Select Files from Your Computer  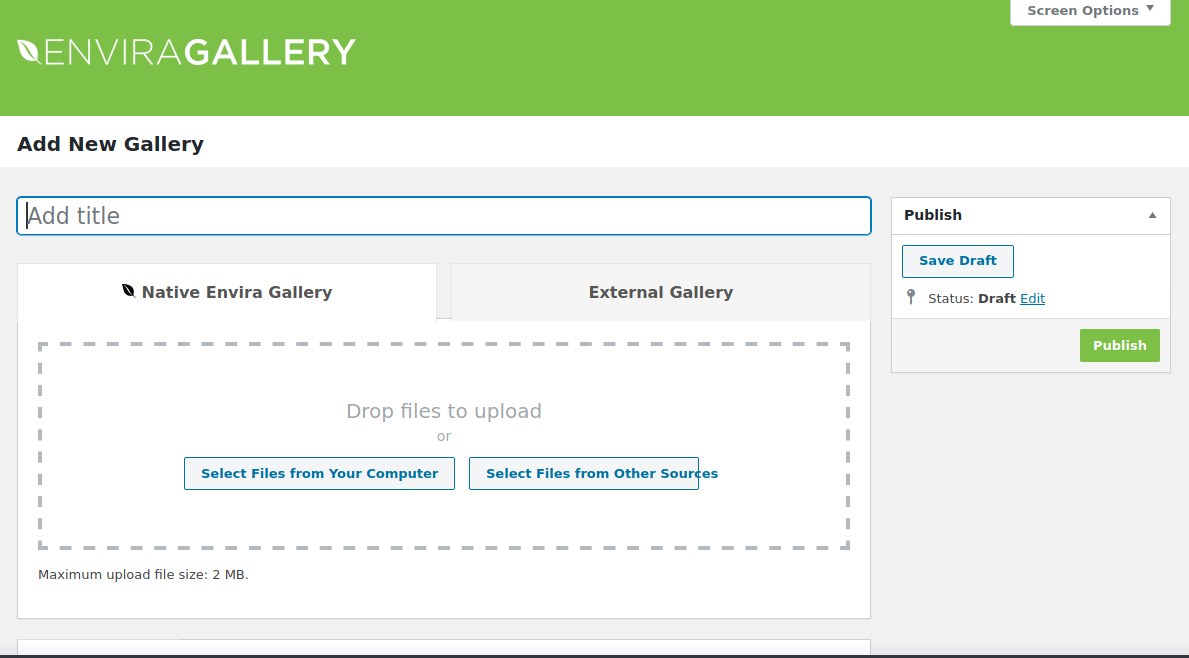coord(319,473)
